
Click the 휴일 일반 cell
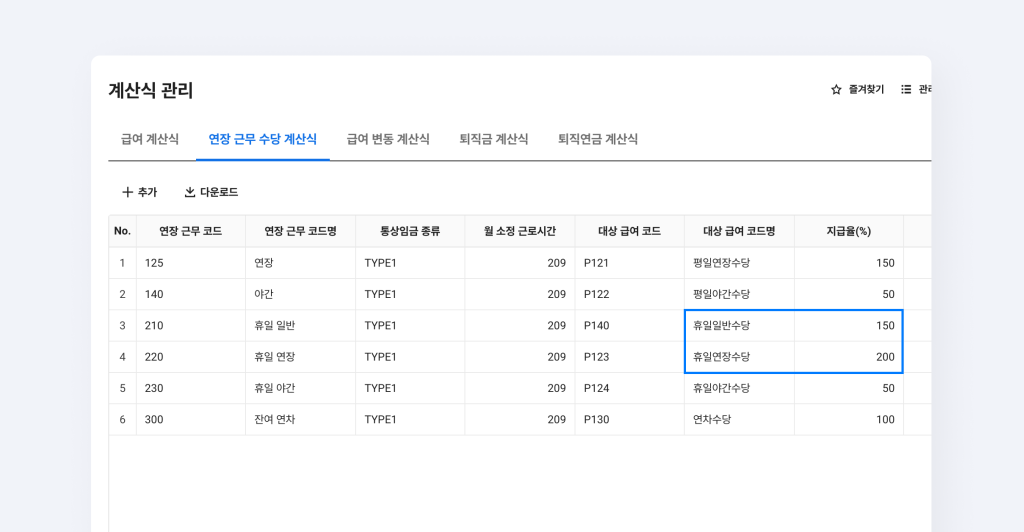pyautogui.click(x=300, y=326)
